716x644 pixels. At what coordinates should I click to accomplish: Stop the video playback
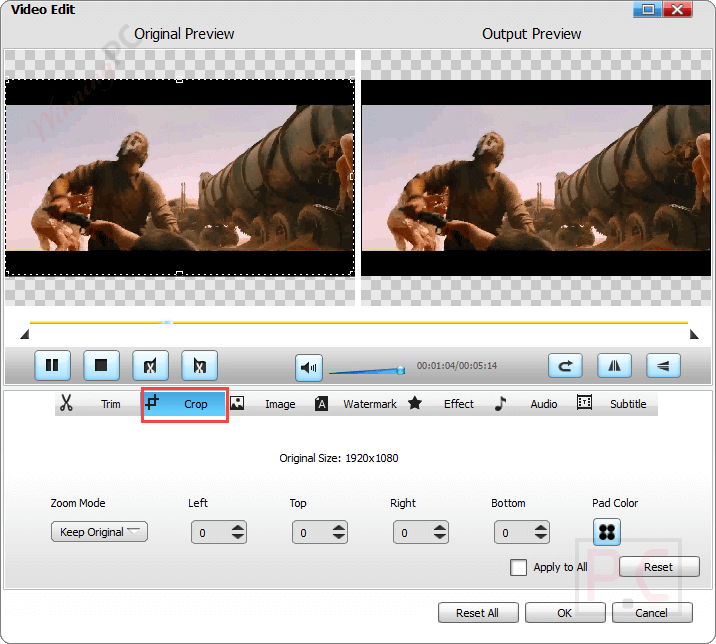101,365
